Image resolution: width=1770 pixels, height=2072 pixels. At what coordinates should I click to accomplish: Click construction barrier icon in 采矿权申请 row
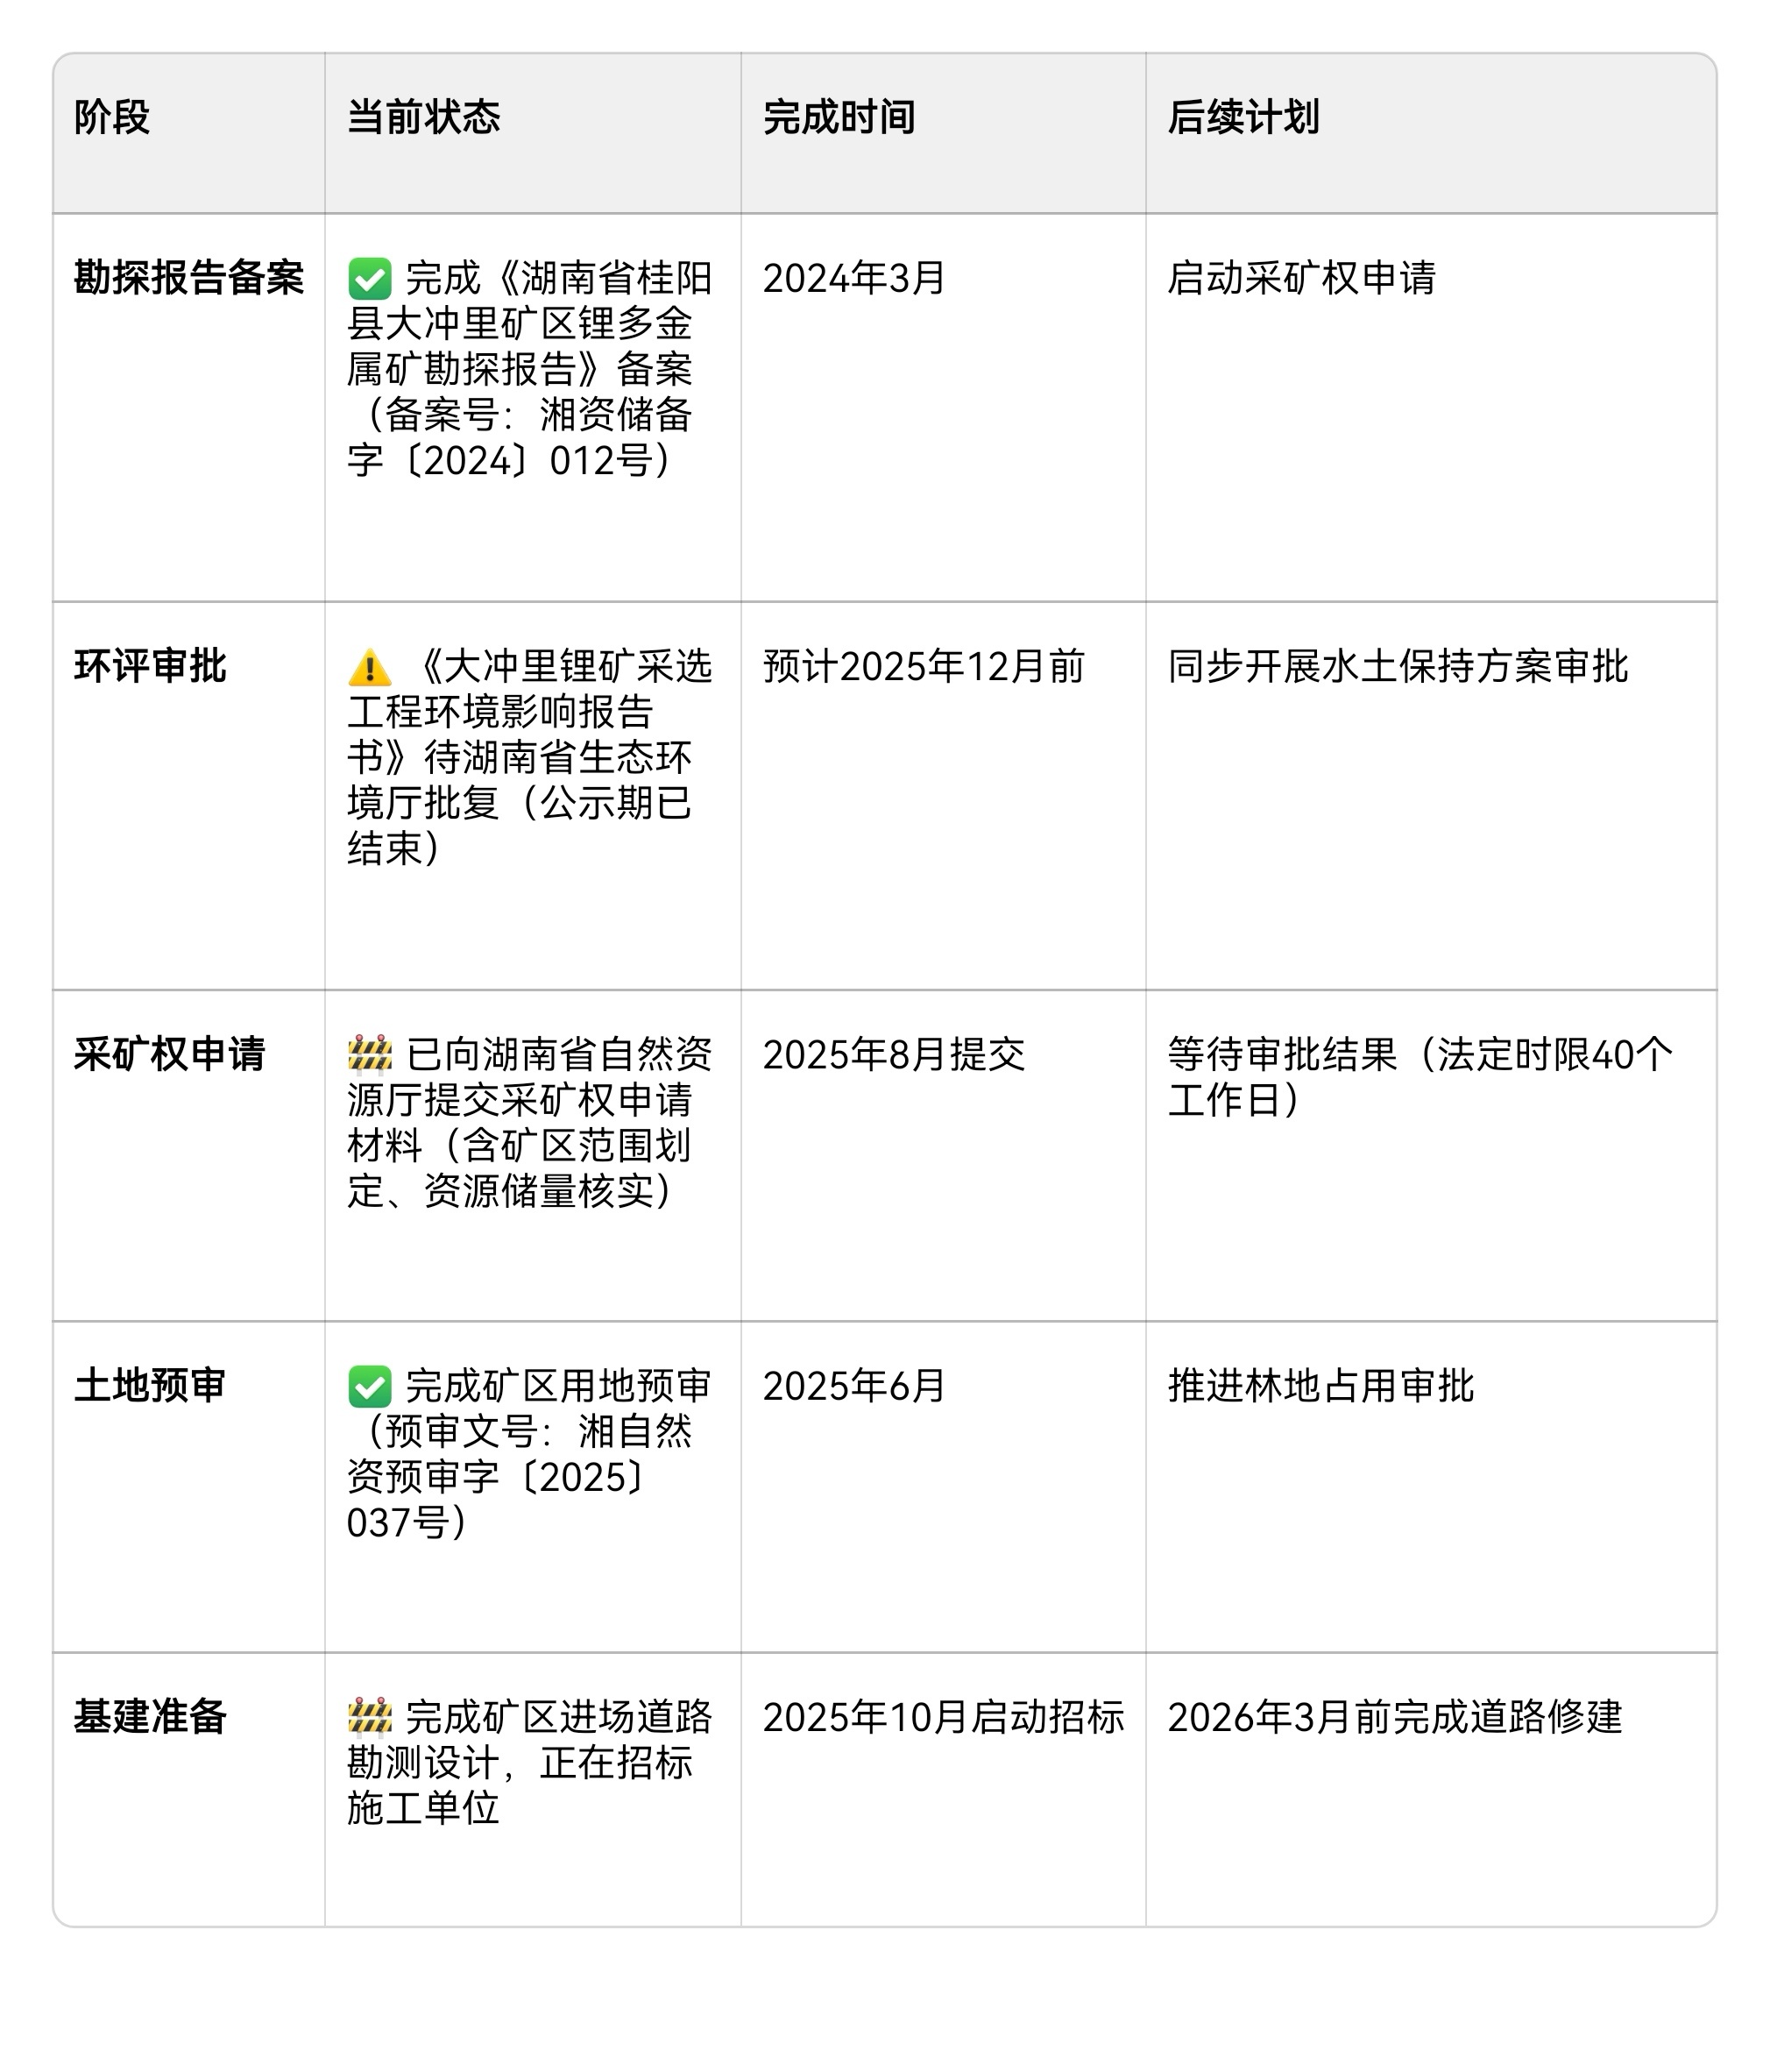[x=369, y=1055]
